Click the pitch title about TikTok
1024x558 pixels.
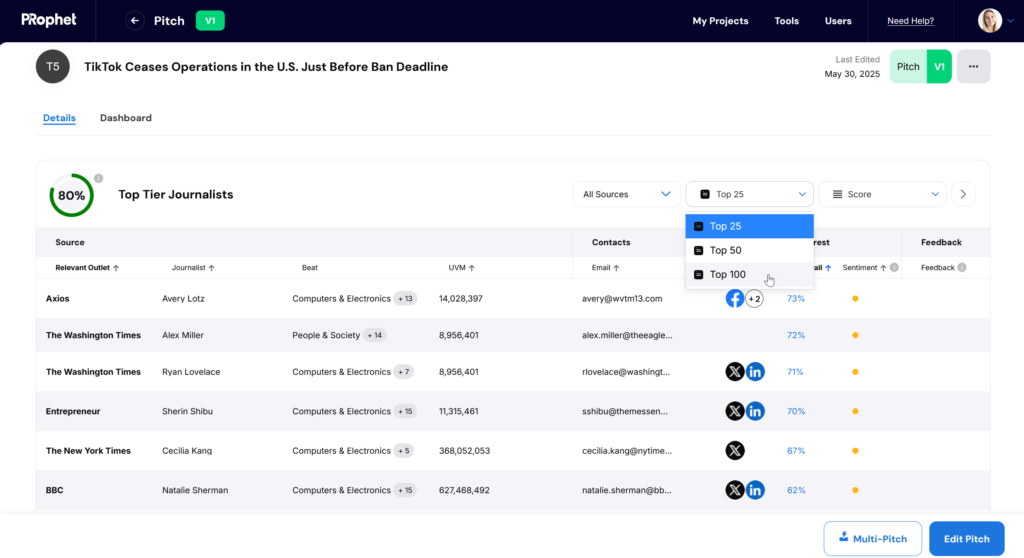266,67
